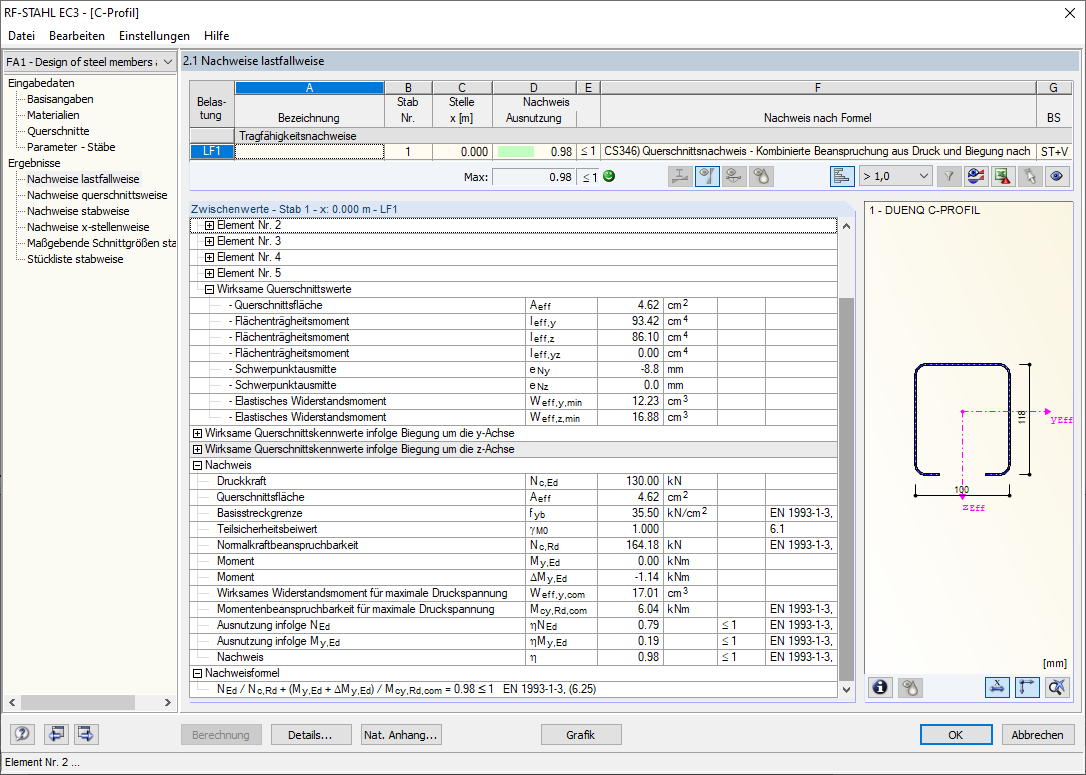This screenshot has width=1086, height=775.
Task: Click the funnel filter icon
Action: 949,177
